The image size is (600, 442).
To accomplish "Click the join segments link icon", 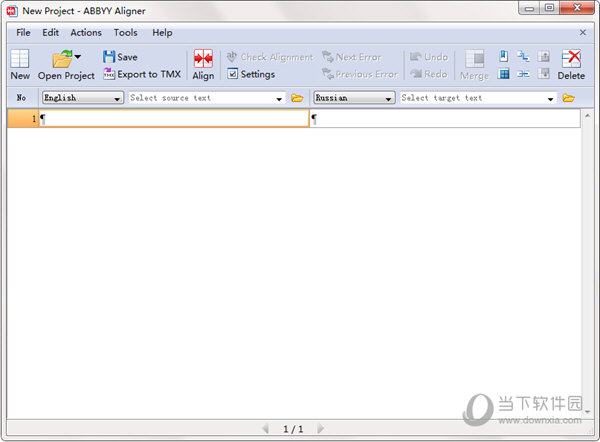I will [x=523, y=74].
